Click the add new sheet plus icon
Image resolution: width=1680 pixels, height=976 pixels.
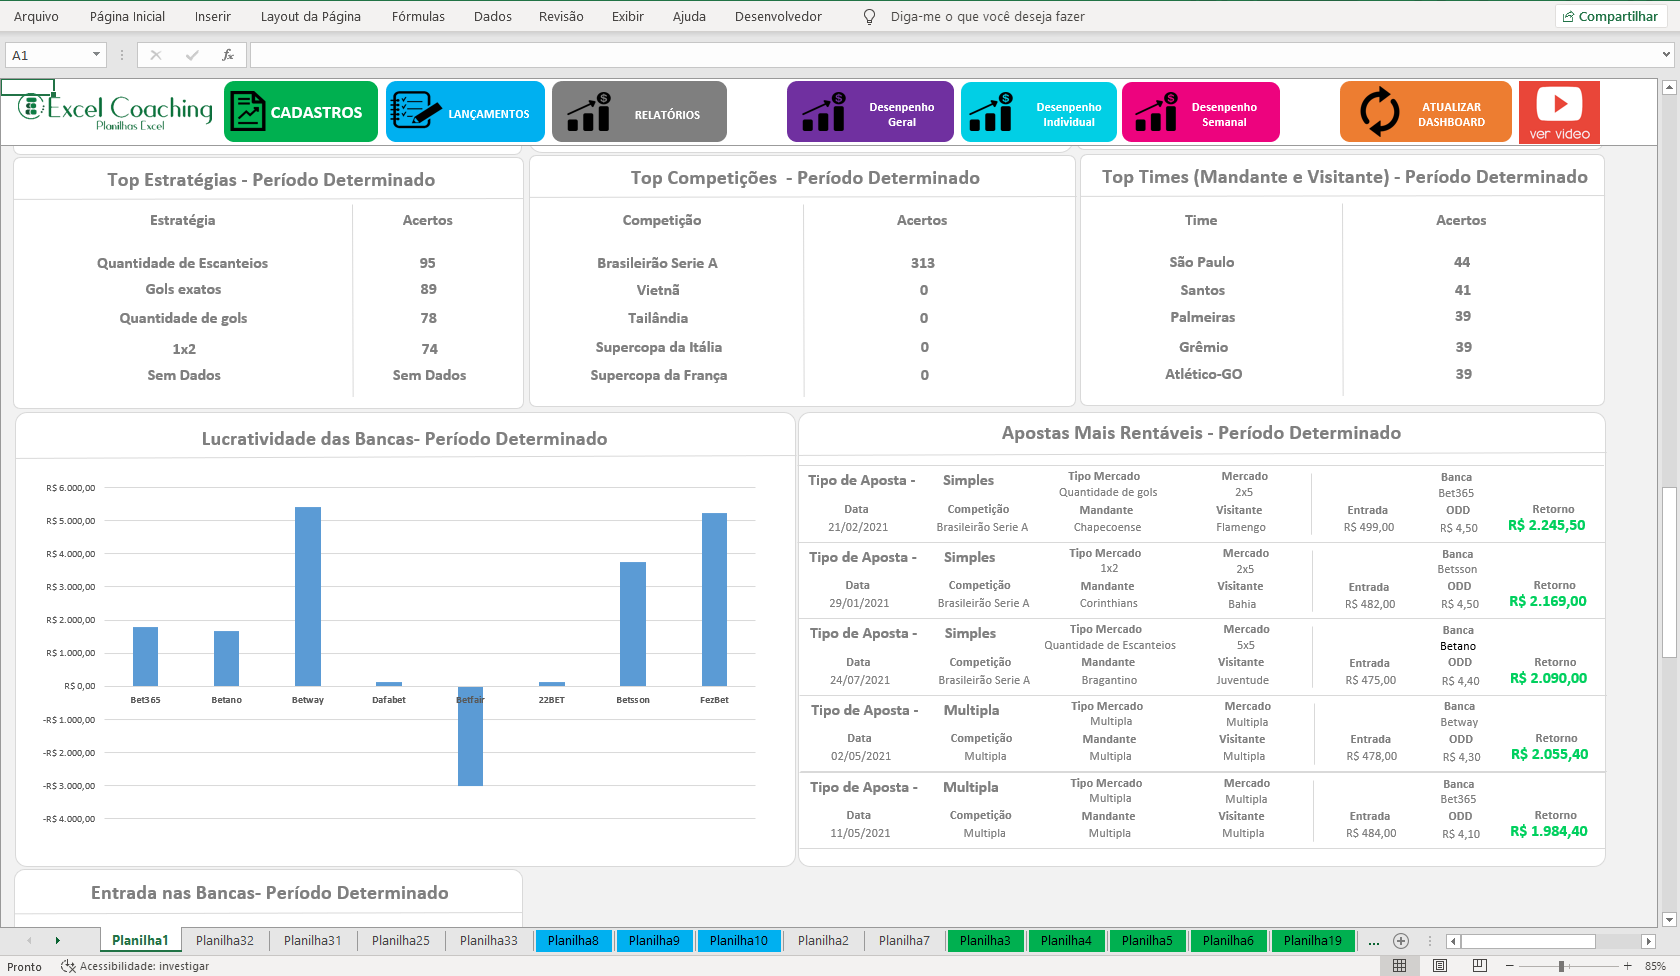tap(1401, 941)
